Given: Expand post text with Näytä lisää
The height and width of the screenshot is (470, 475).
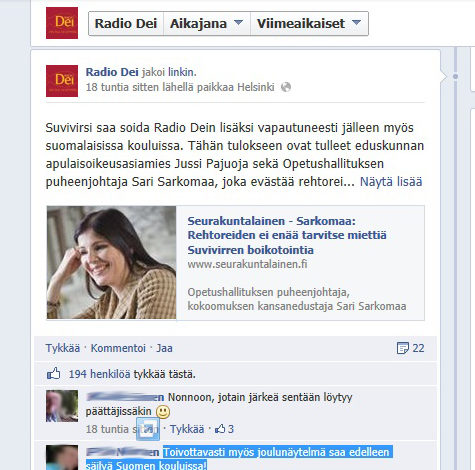Looking at the screenshot, I should tap(391, 182).
